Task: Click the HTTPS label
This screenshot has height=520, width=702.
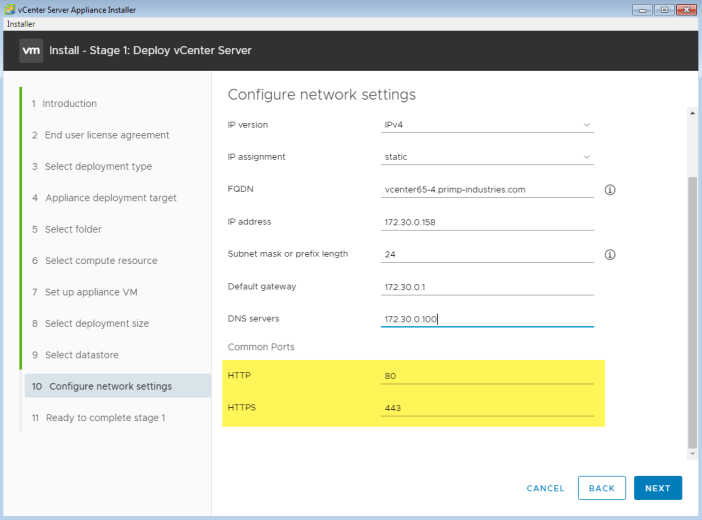Action: 242,408
